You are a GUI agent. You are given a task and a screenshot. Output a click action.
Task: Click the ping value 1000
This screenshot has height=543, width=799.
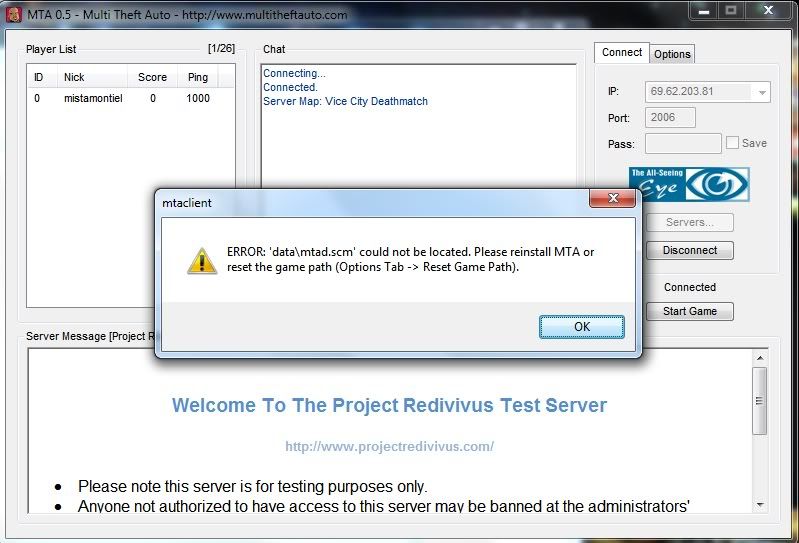[198, 98]
